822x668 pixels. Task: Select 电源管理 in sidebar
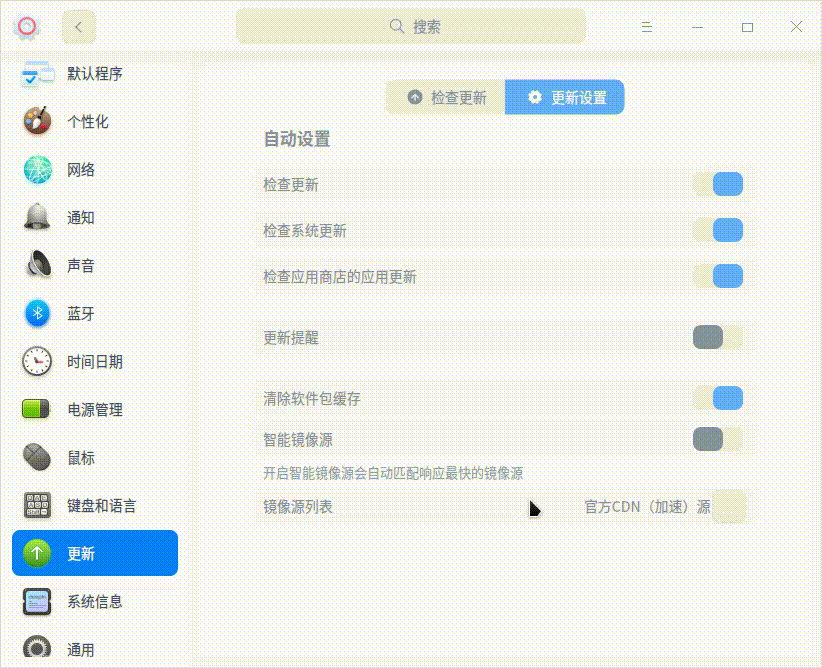95,410
